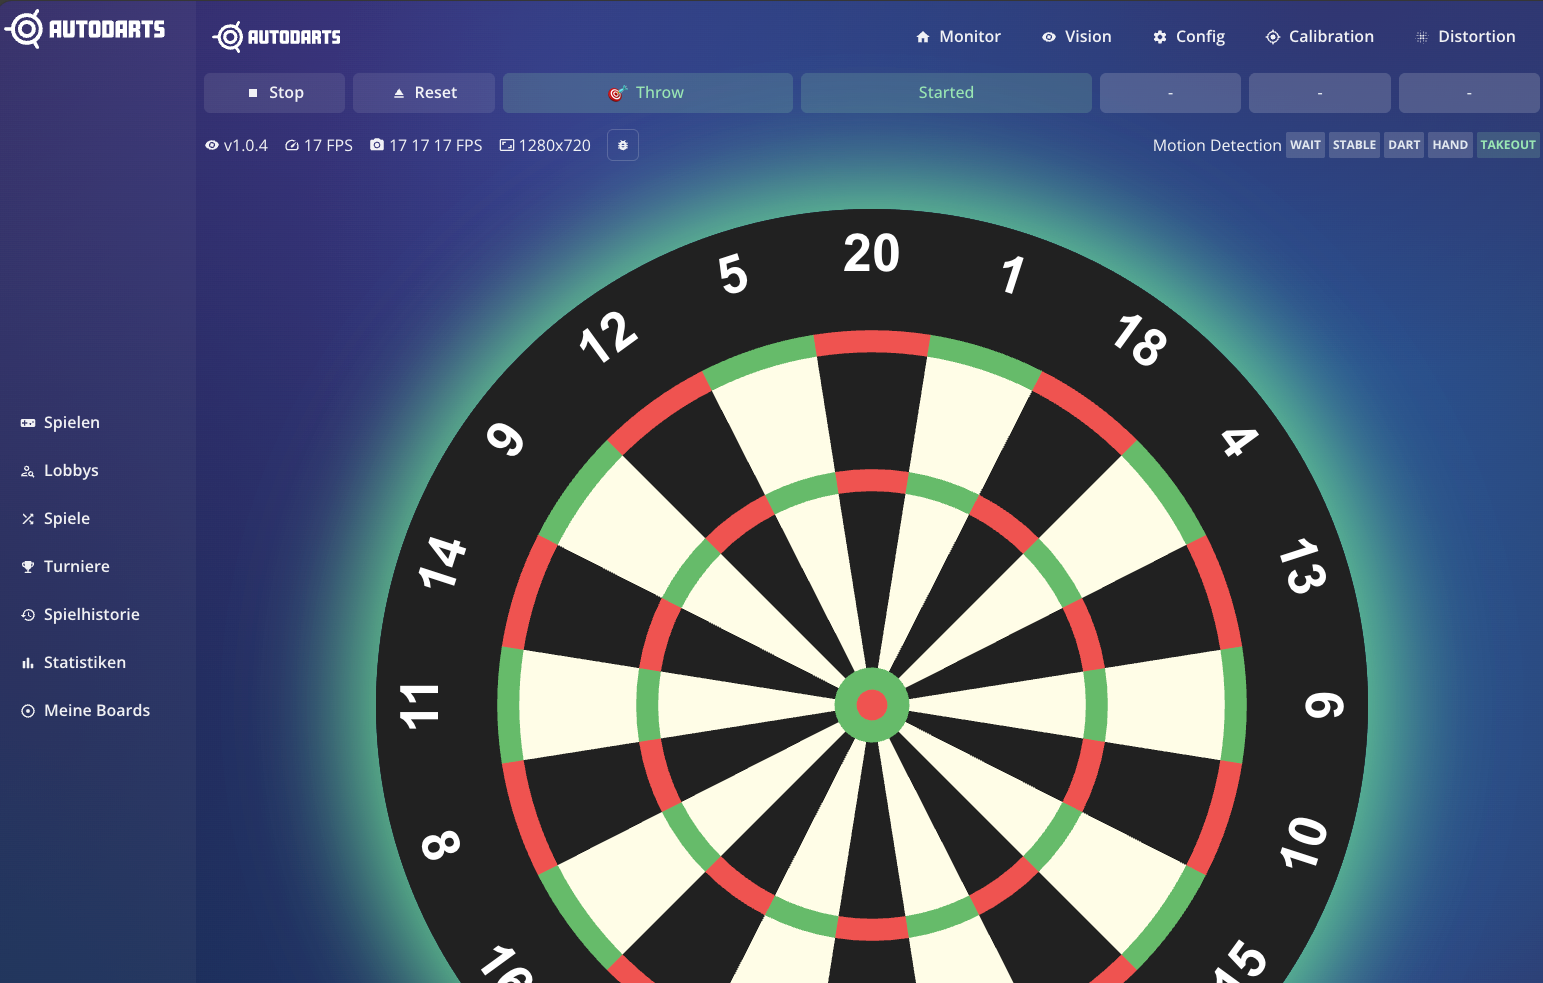Screen dimensions: 1543x983
Task: Open the Distortion tab
Action: click(x=1465, y=37)
